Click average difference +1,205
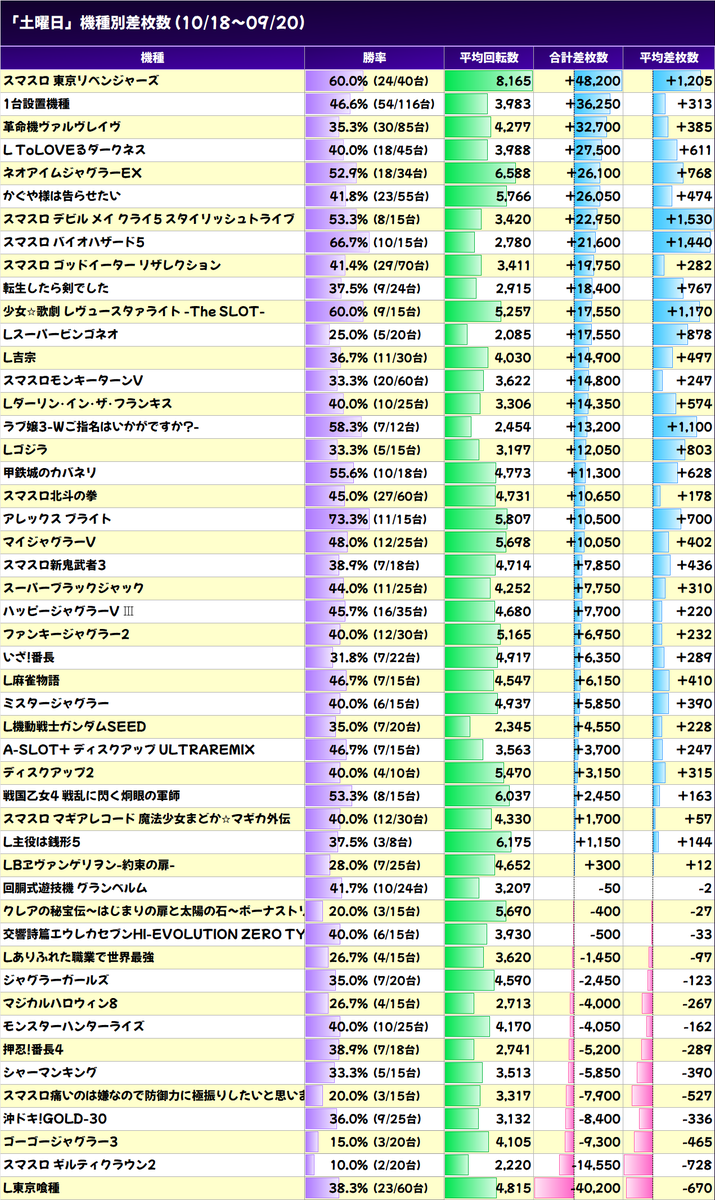The height and width of the screenshot is (1200, 715). click(x=688, y=80)
